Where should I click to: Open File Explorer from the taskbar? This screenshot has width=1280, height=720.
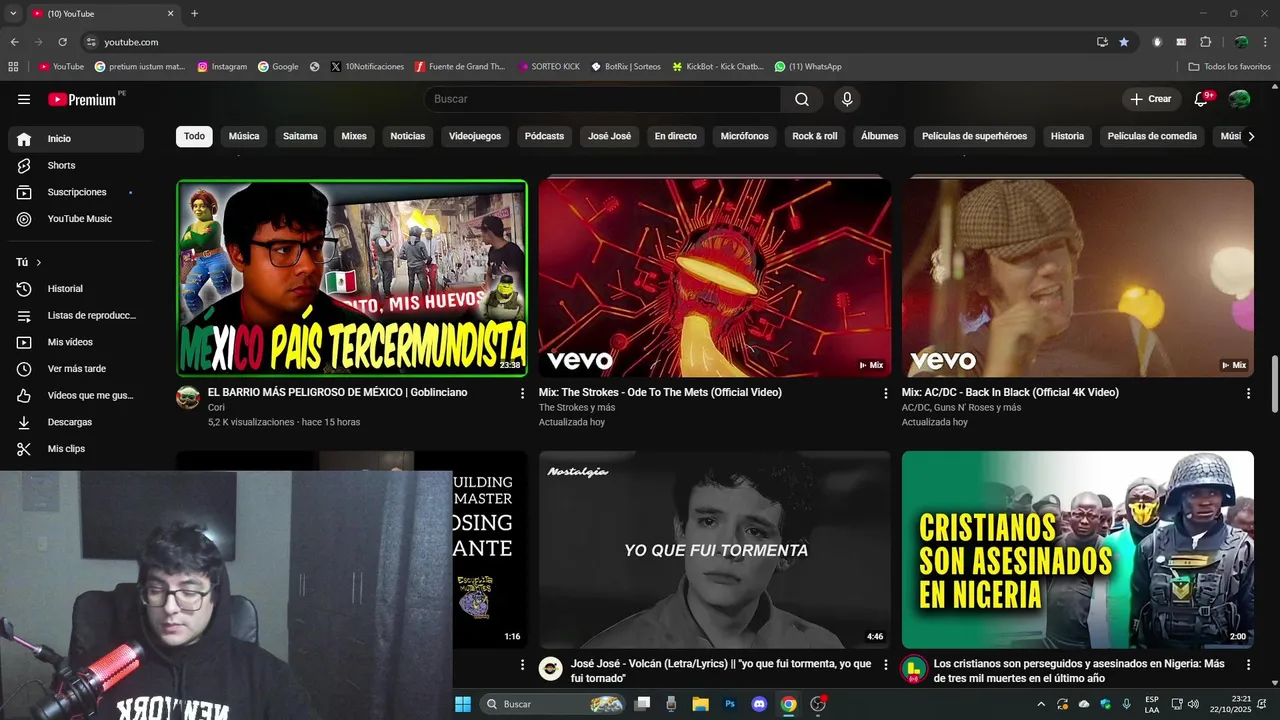click(x=700, y=704)
